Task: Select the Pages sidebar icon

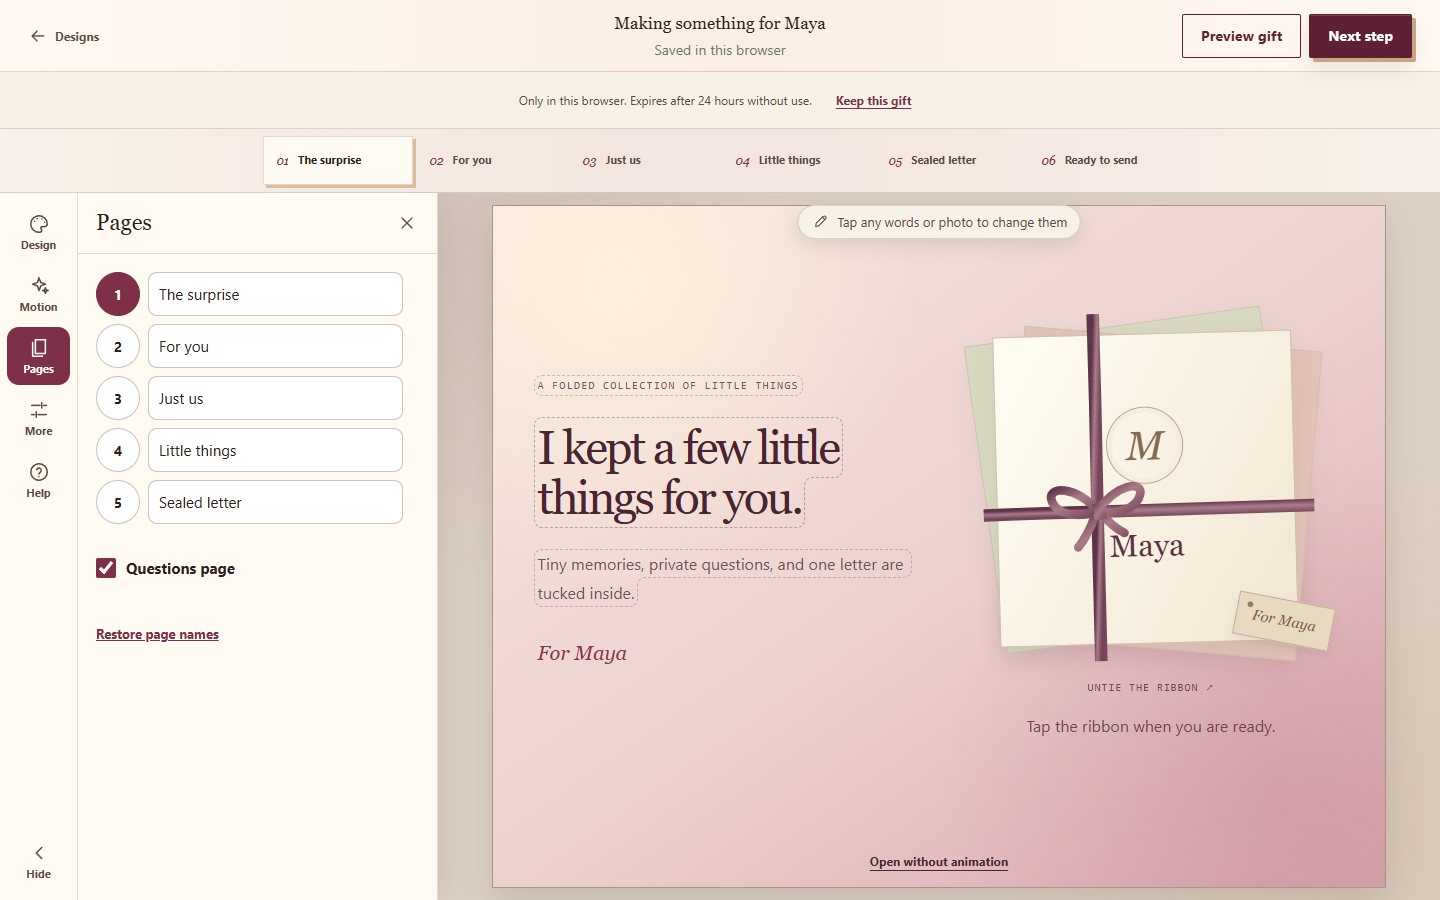Action: pos(38,356)
